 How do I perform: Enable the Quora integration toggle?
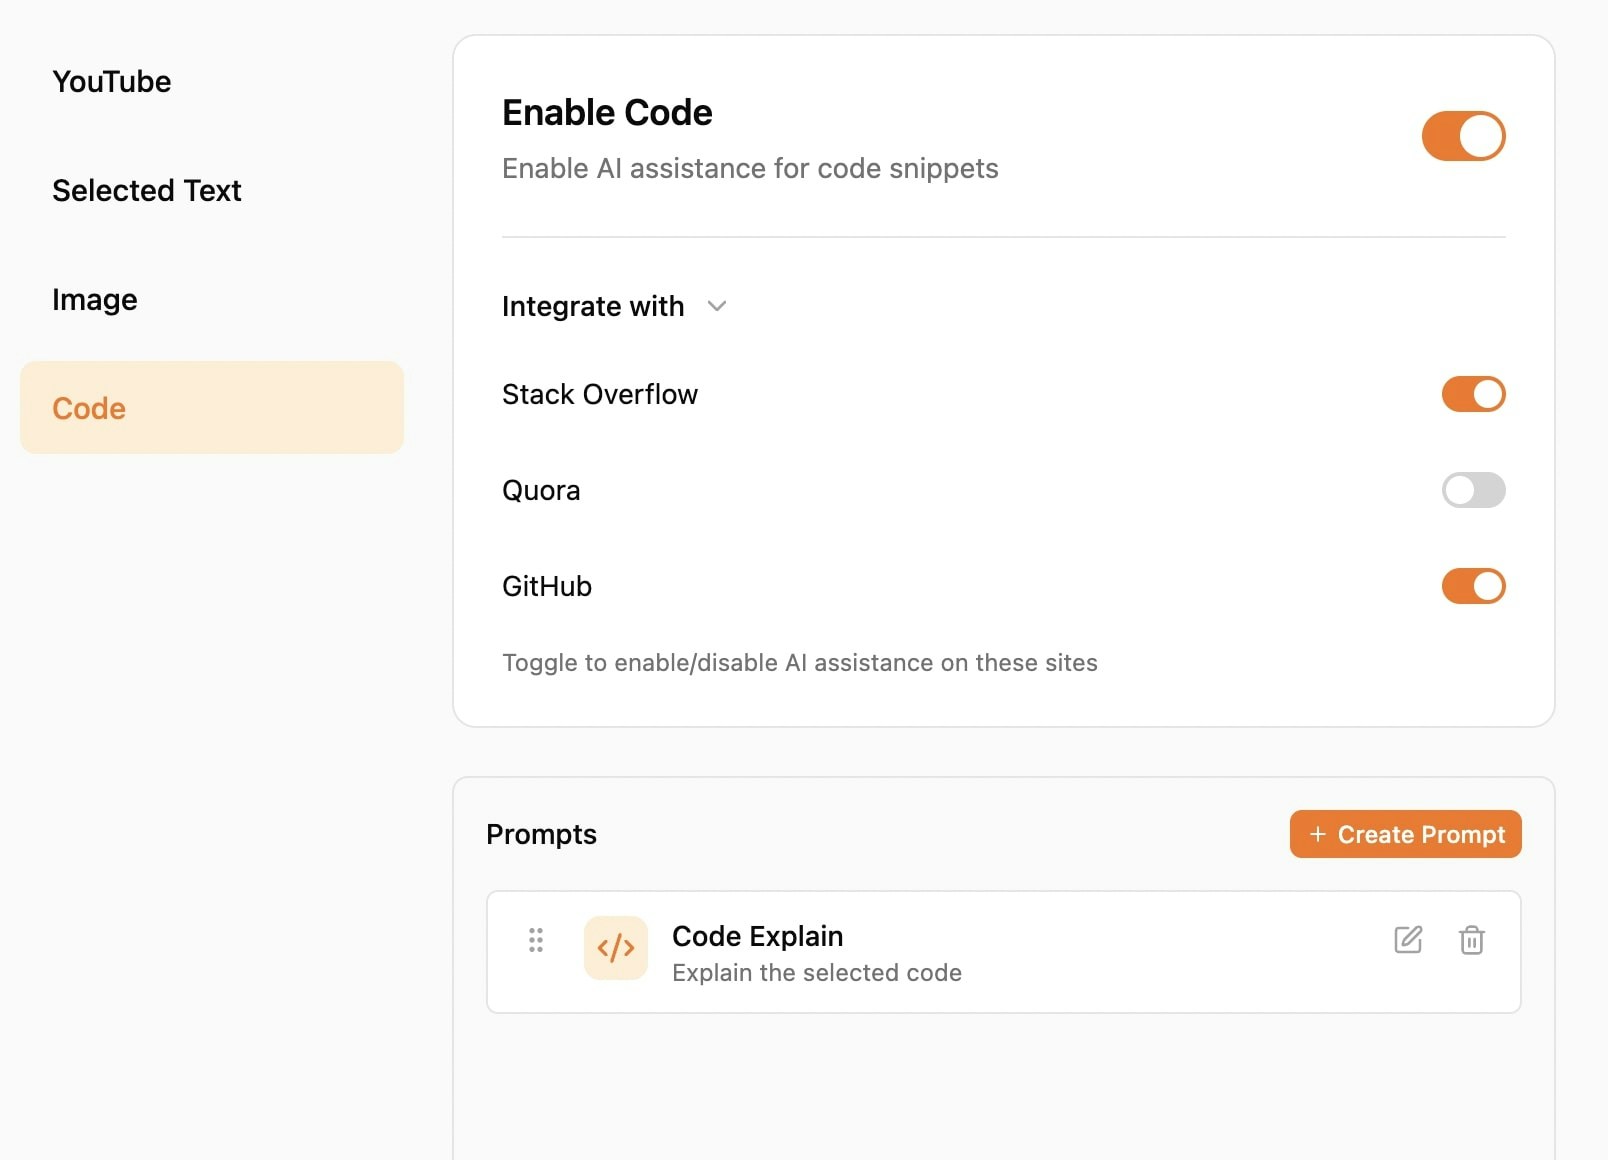[1473, 490]
